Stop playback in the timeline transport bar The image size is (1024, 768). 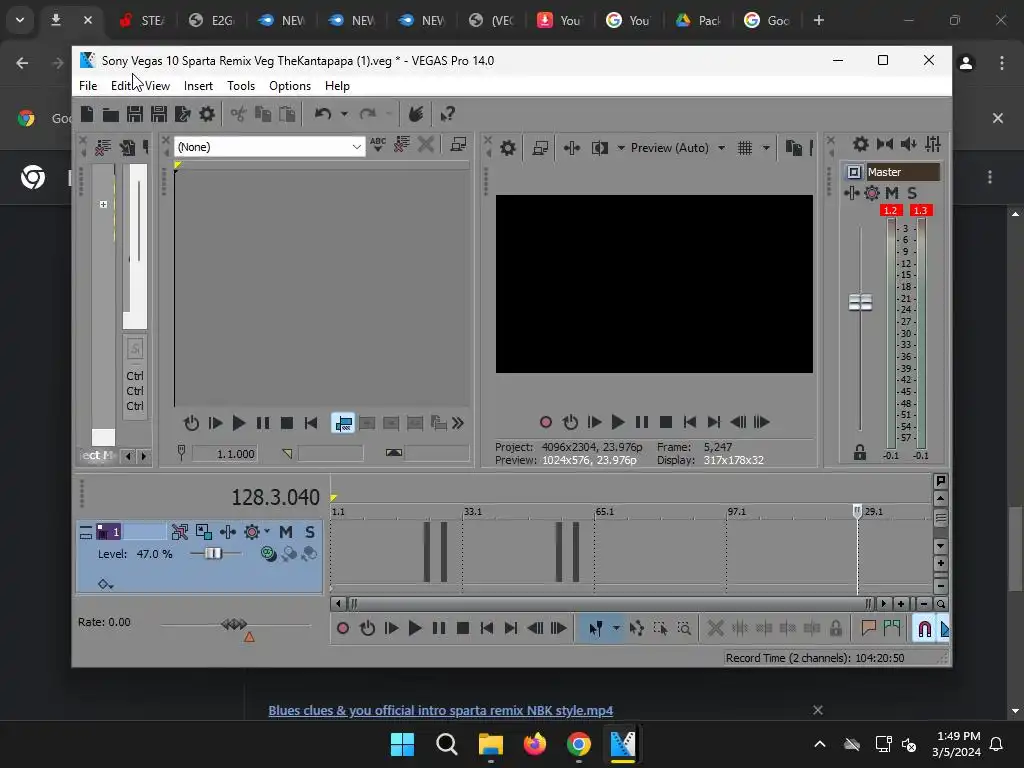click(x=462, y=628)
